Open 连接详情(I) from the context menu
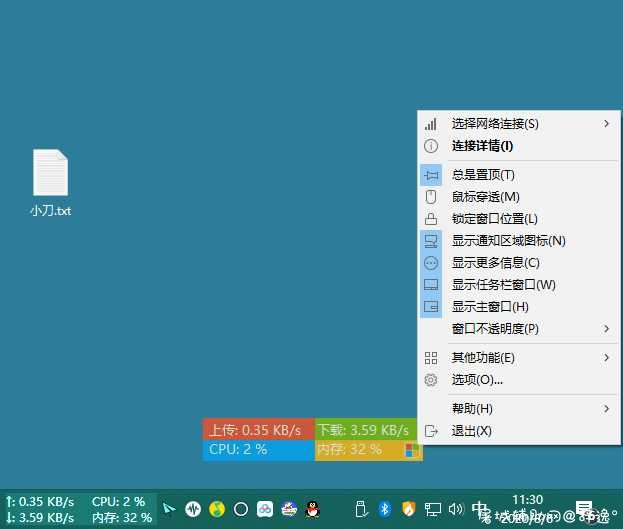Screen dimensions: 623x529 pyautogui.click(x=519, y=146)
